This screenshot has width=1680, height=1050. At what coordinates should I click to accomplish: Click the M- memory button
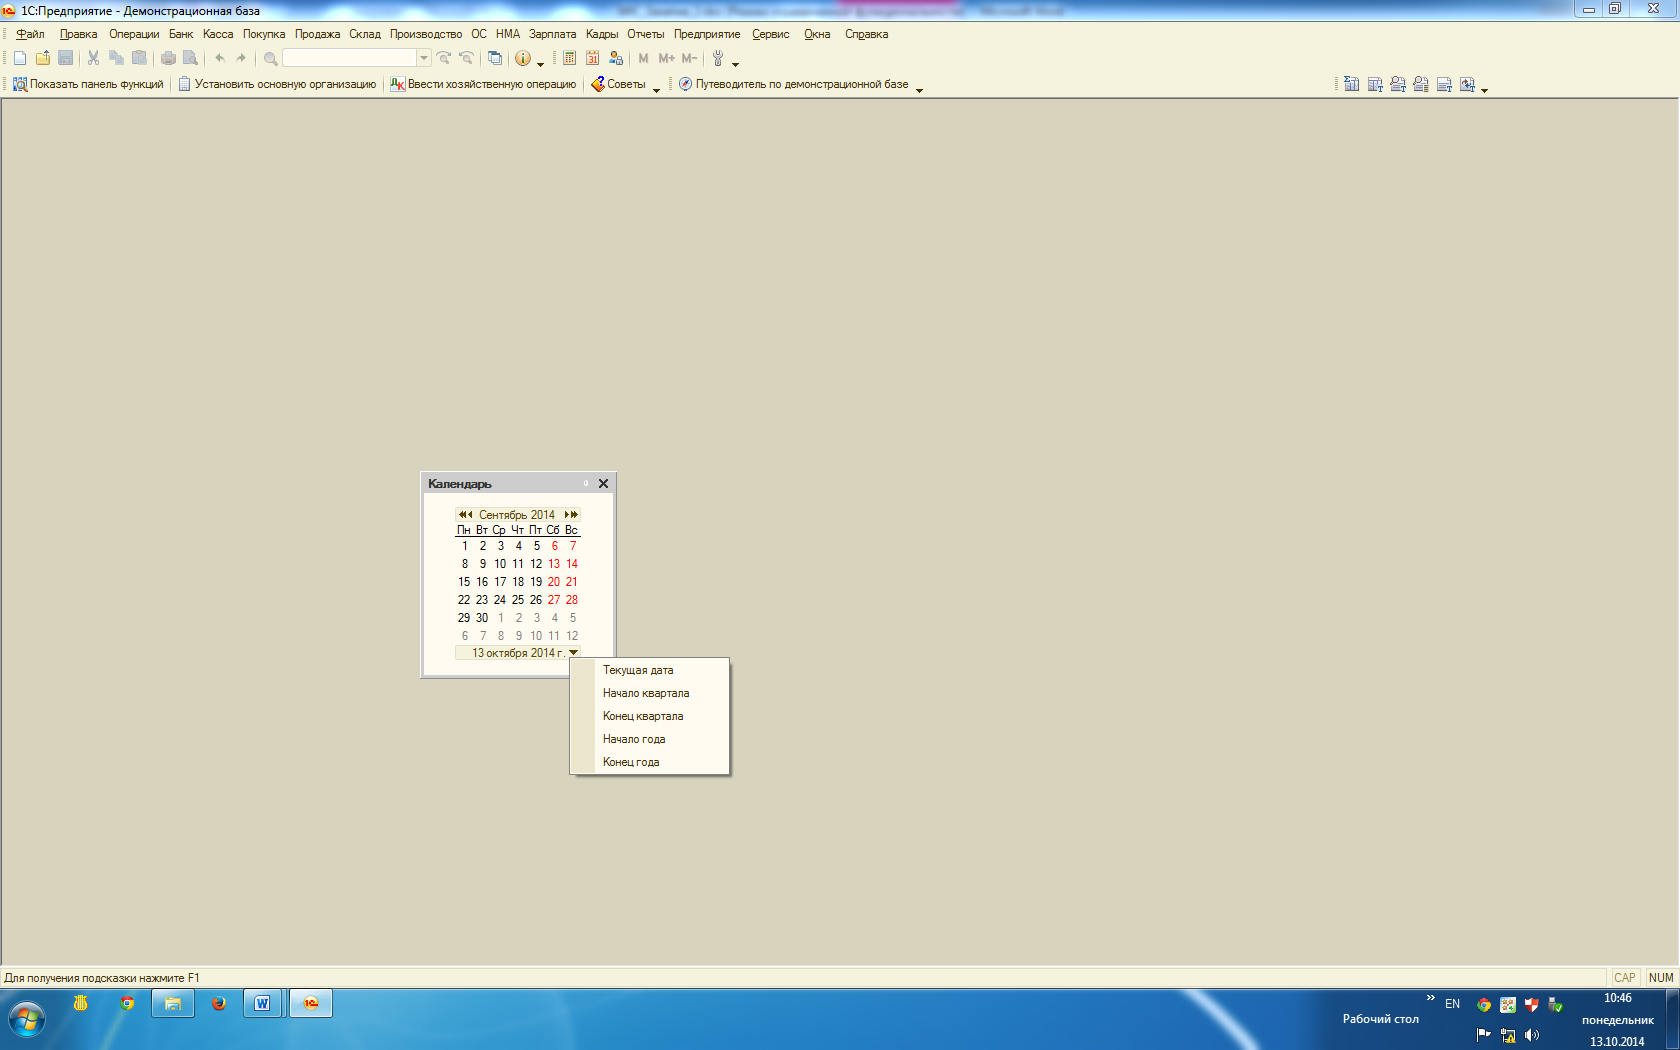click(x=689, y=58)
